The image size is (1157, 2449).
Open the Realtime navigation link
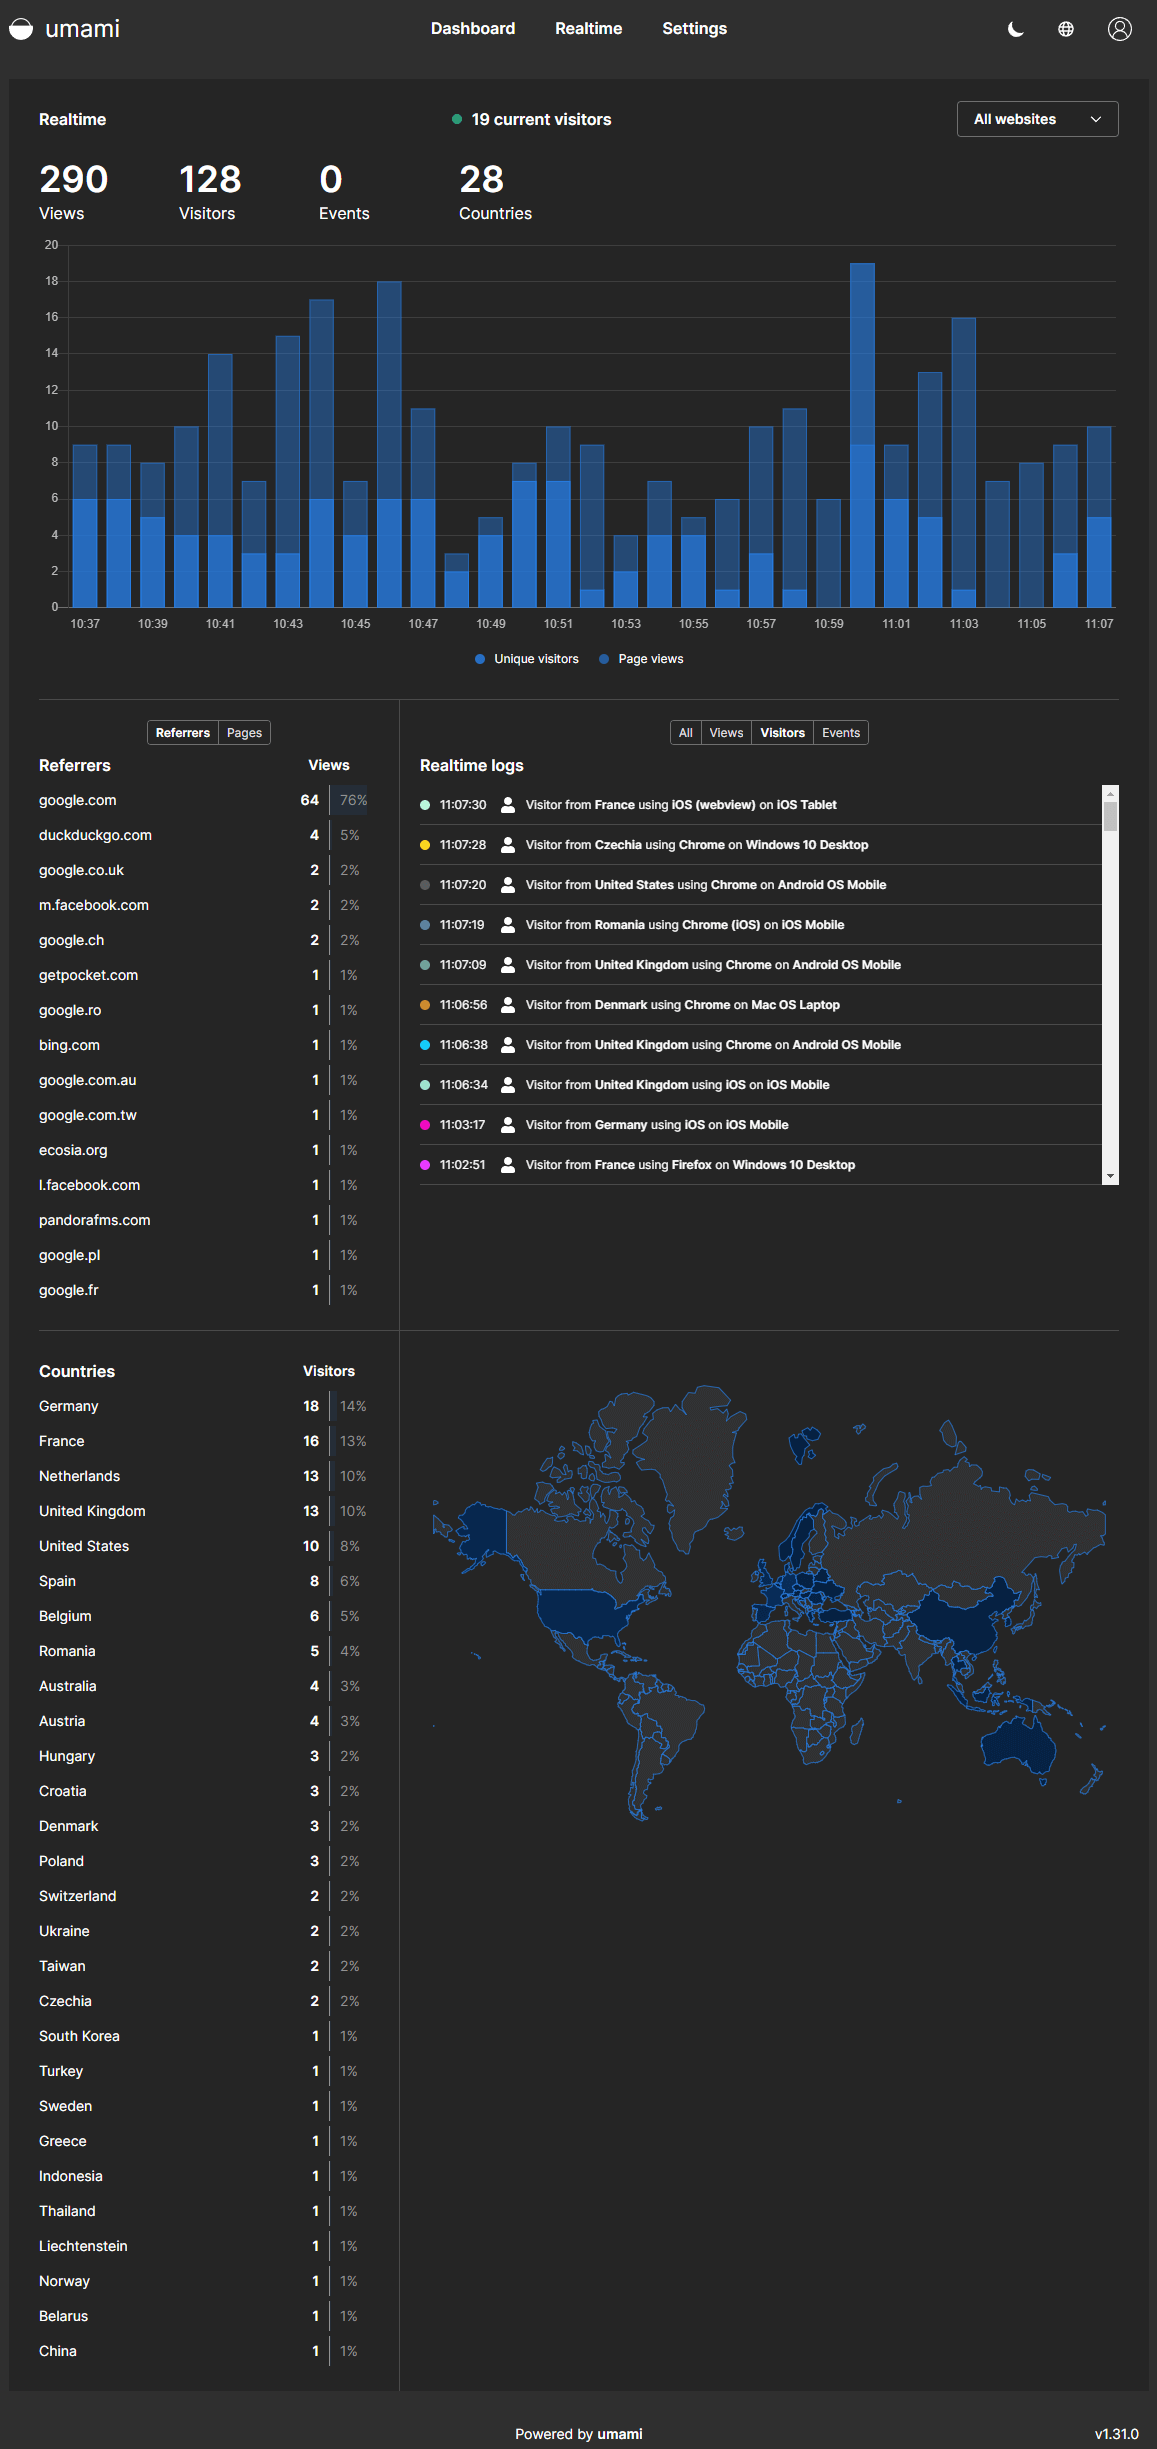(588, 29)
